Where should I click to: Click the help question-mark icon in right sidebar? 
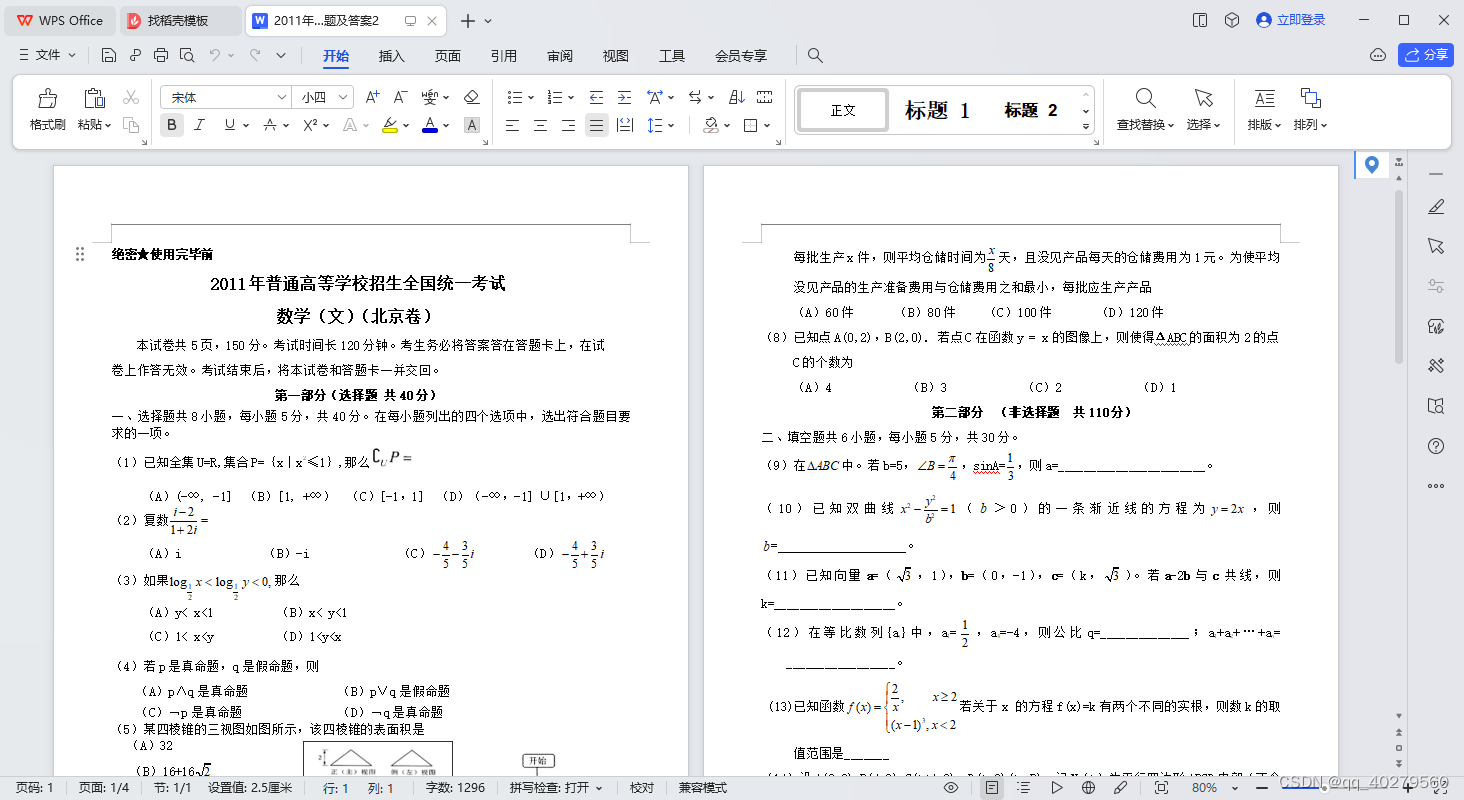coord(1436,446)
